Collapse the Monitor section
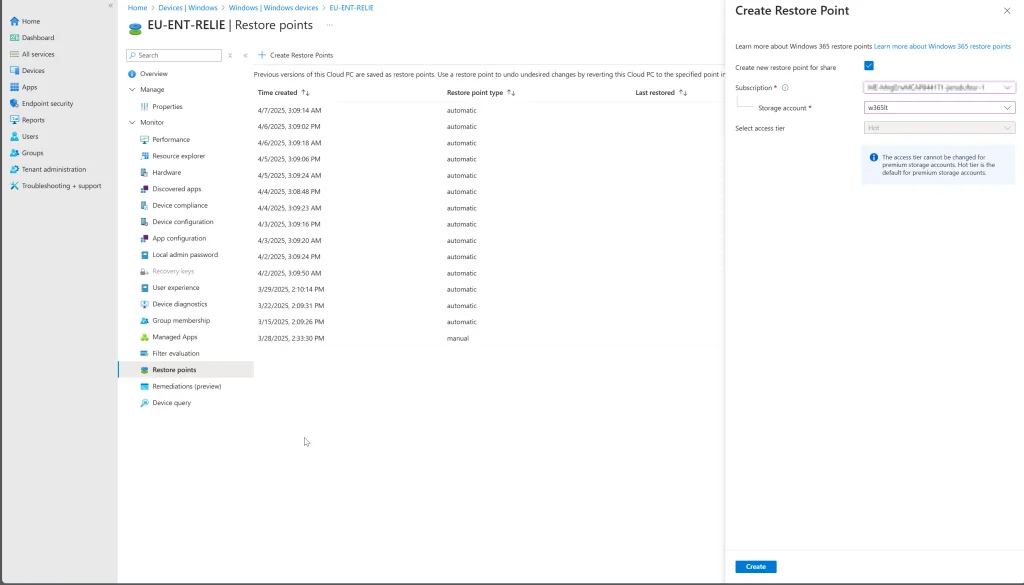The width and height of the screenshot is (1024, 585). 132,122
